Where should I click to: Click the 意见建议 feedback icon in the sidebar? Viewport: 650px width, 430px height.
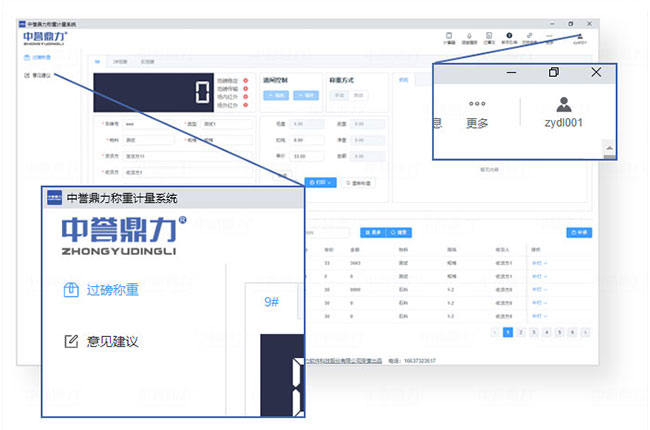coord(71,342)
